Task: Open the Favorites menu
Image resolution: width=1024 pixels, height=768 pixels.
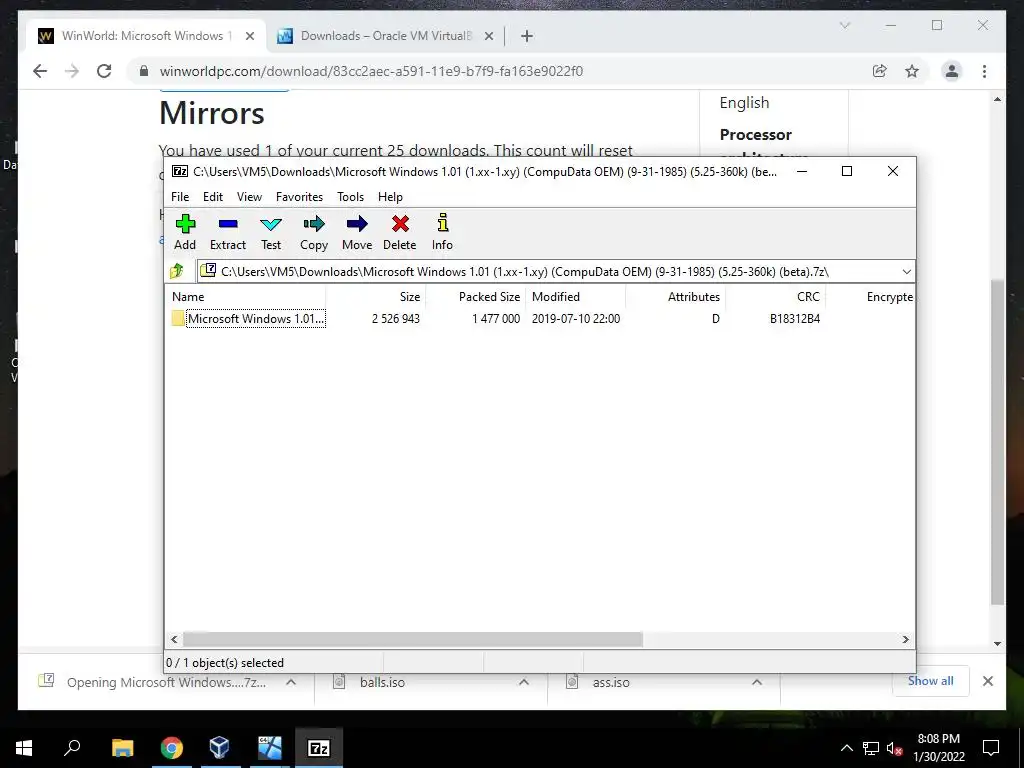Action: pos(299,197)
